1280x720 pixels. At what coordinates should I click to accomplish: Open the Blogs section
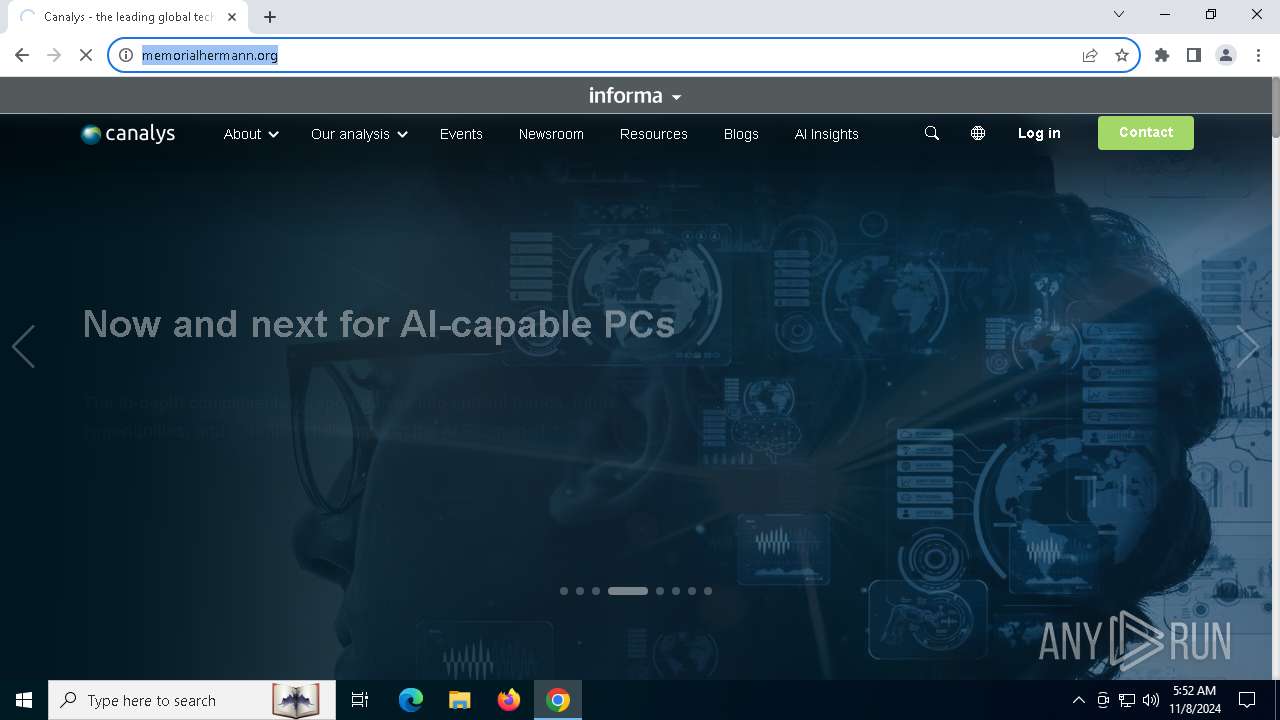click(x=741, y=134)
